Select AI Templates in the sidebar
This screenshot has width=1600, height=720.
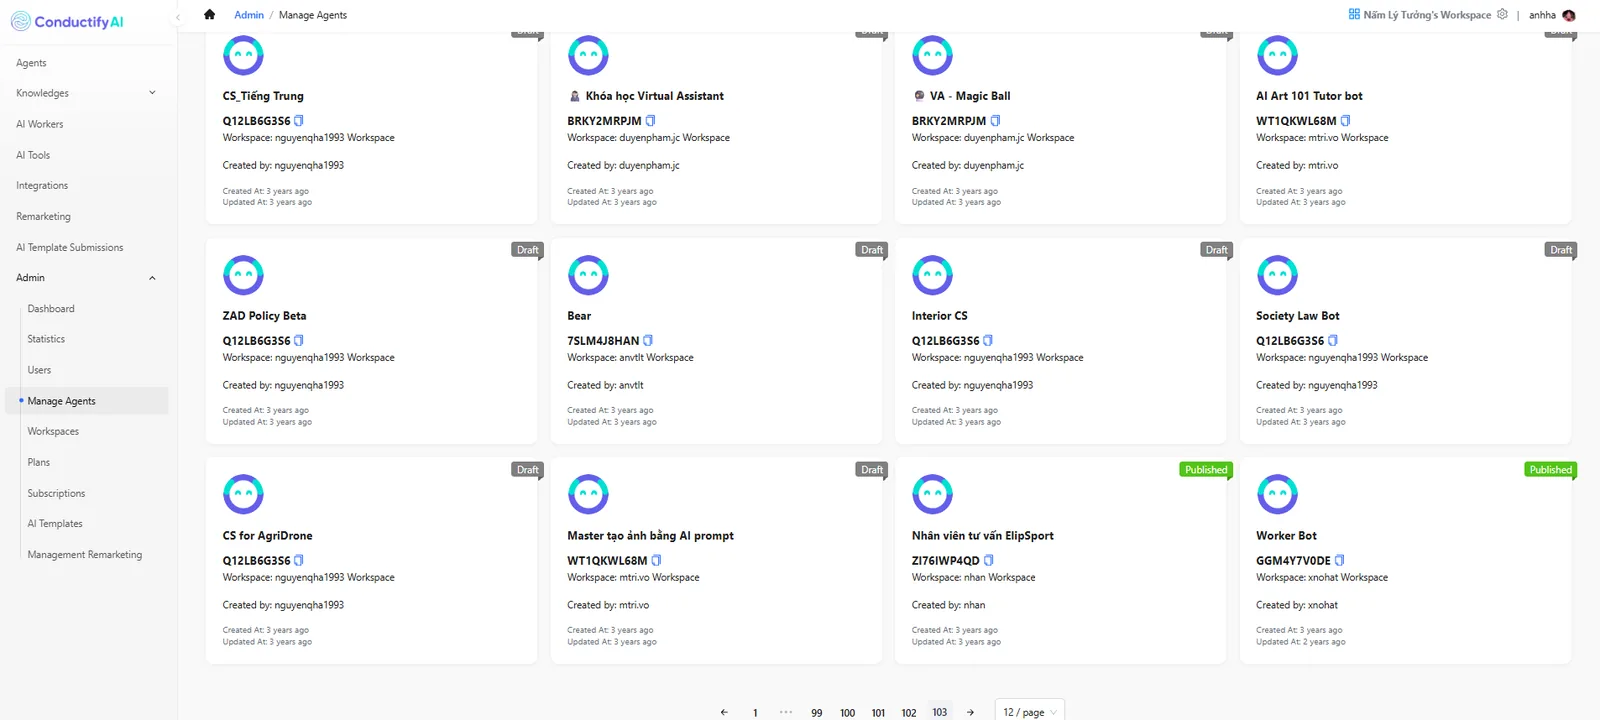coord(55,524)
